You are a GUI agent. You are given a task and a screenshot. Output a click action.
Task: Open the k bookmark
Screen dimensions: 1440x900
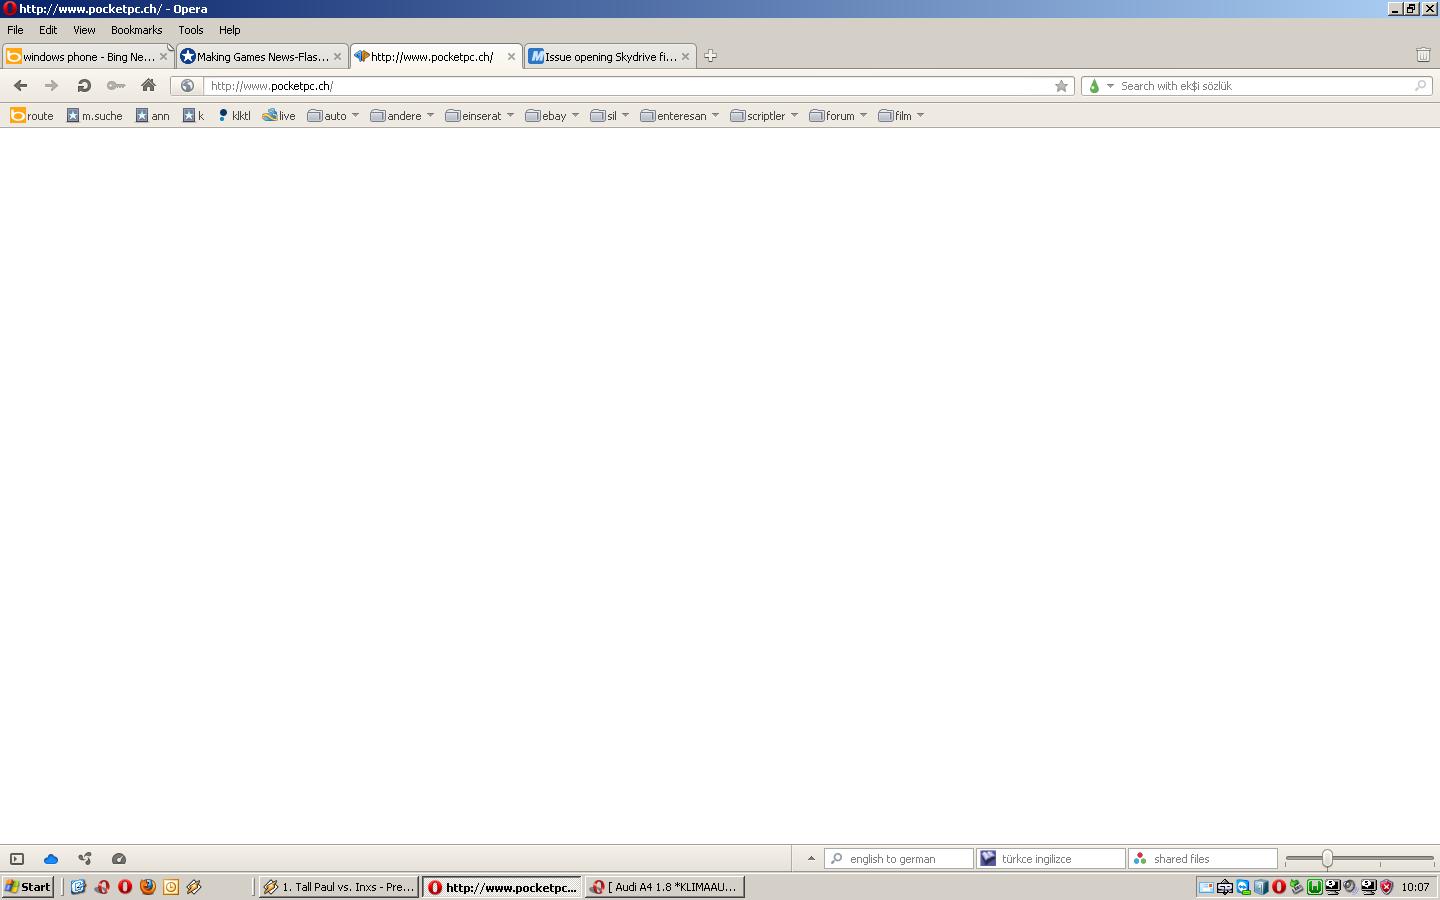(193, 116)
